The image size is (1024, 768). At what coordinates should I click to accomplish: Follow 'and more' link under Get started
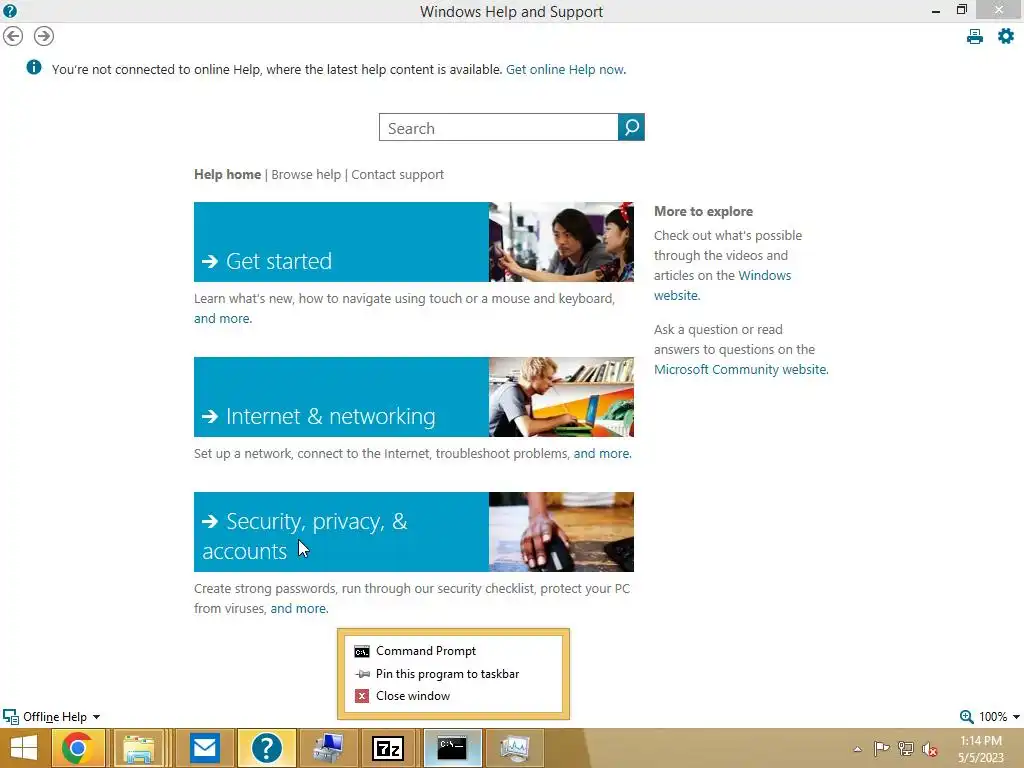[x=222, y=318]
